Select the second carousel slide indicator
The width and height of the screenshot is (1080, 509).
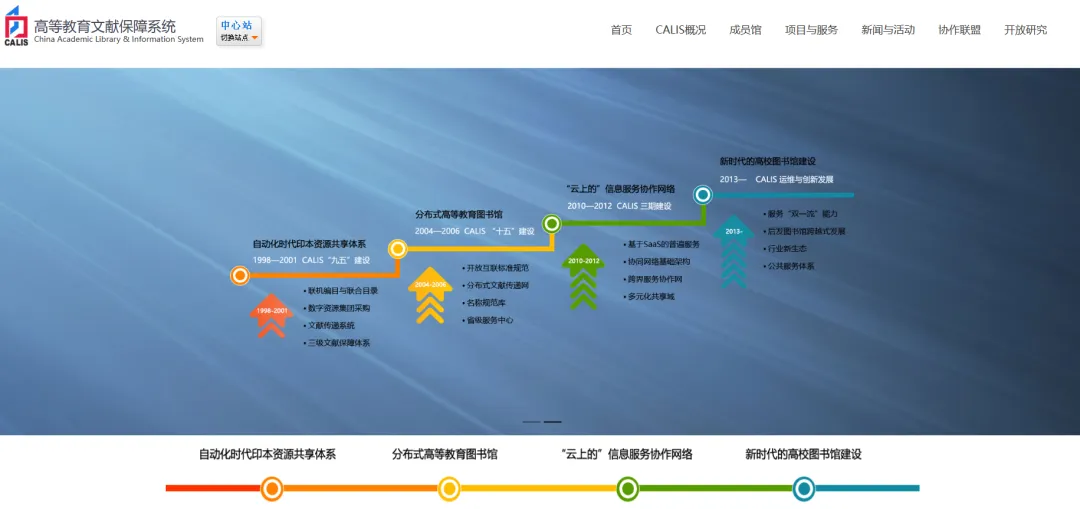pos(552,422)
